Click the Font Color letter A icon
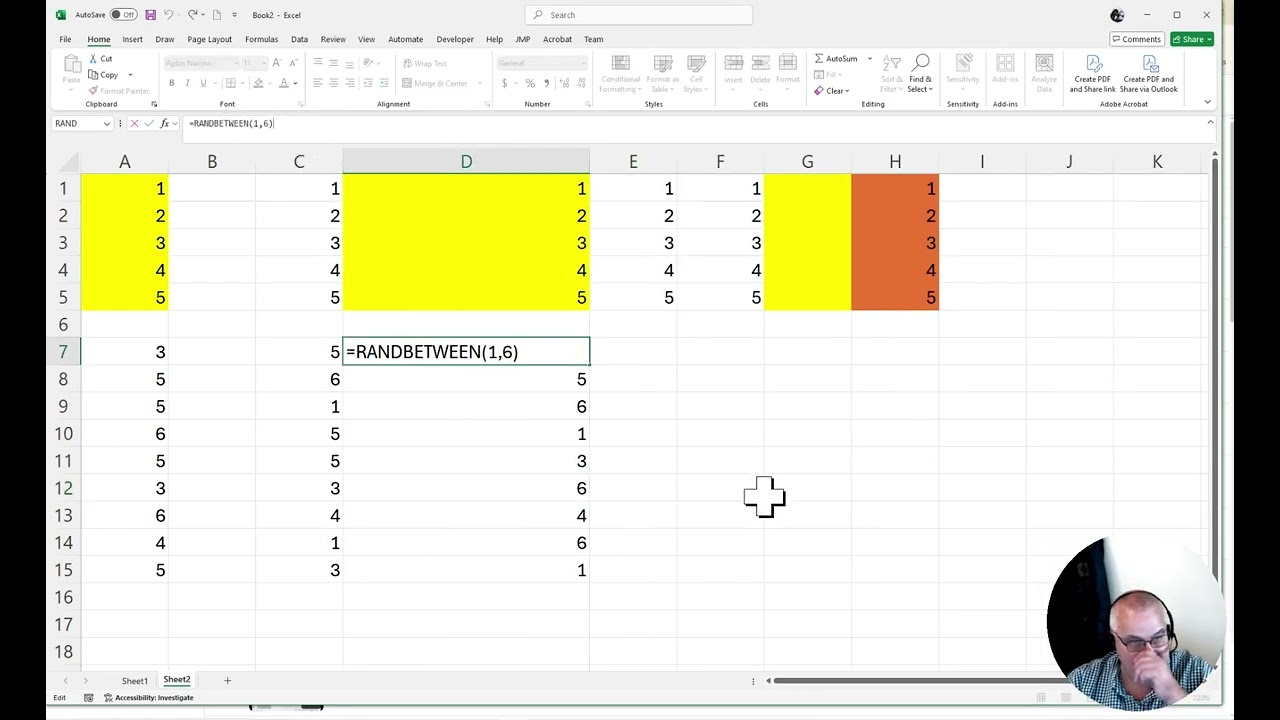Image resolution: width=1280 pixels, height=720 pixels. 284,83
